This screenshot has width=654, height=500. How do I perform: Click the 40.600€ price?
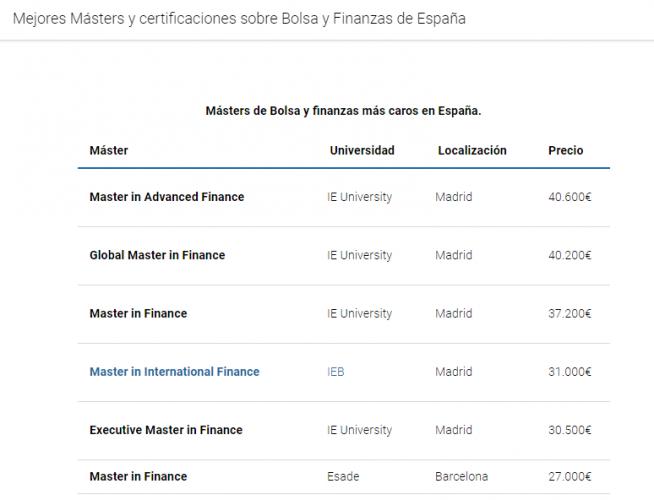click(x=571, y=197)
